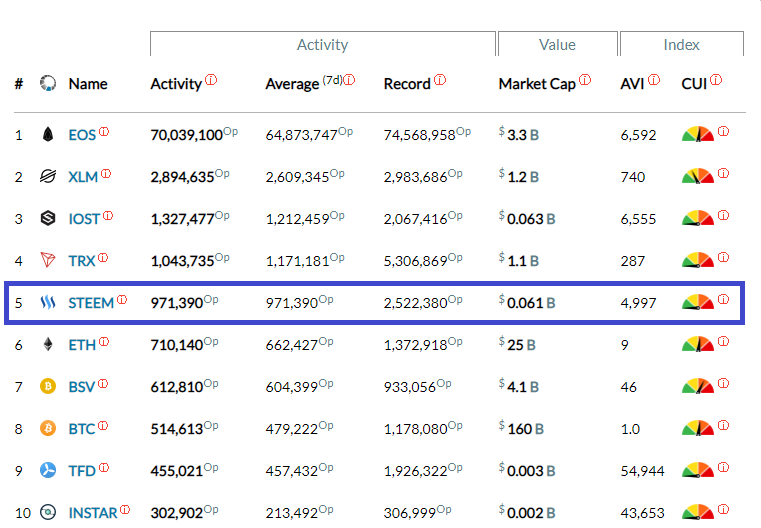Image resolution: width=761 pixels, height=528 pixels.
Task: Sort by the Activity column header
Action: (176, 84)
